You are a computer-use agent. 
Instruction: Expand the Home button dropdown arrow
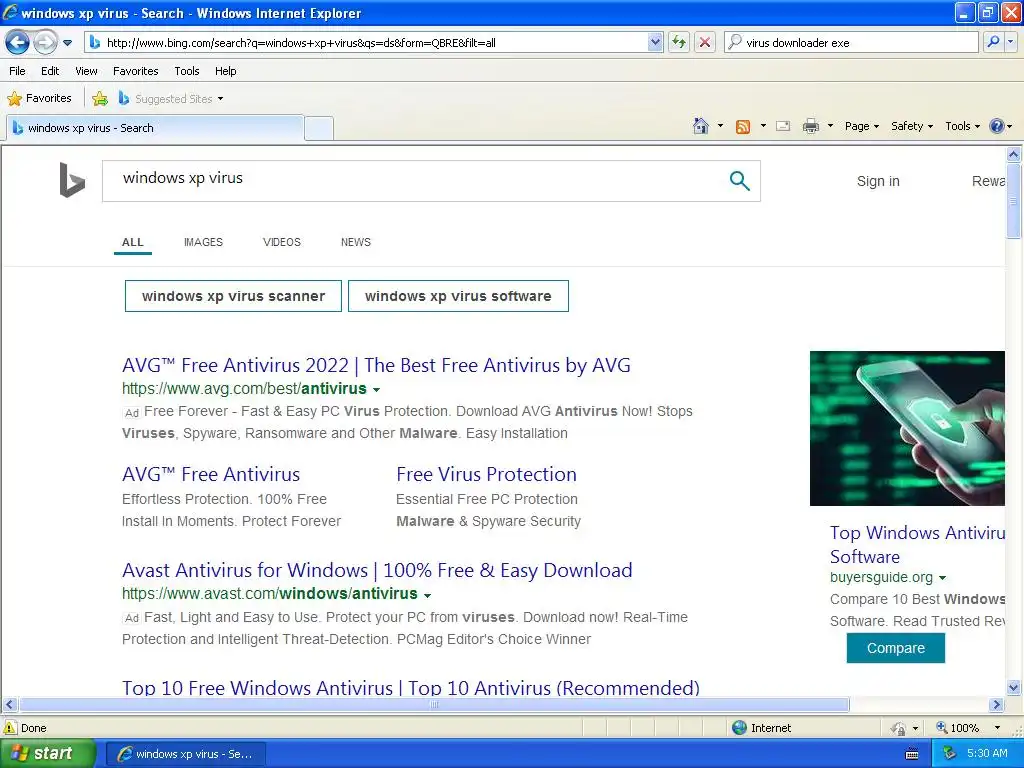tap(720, 126)
